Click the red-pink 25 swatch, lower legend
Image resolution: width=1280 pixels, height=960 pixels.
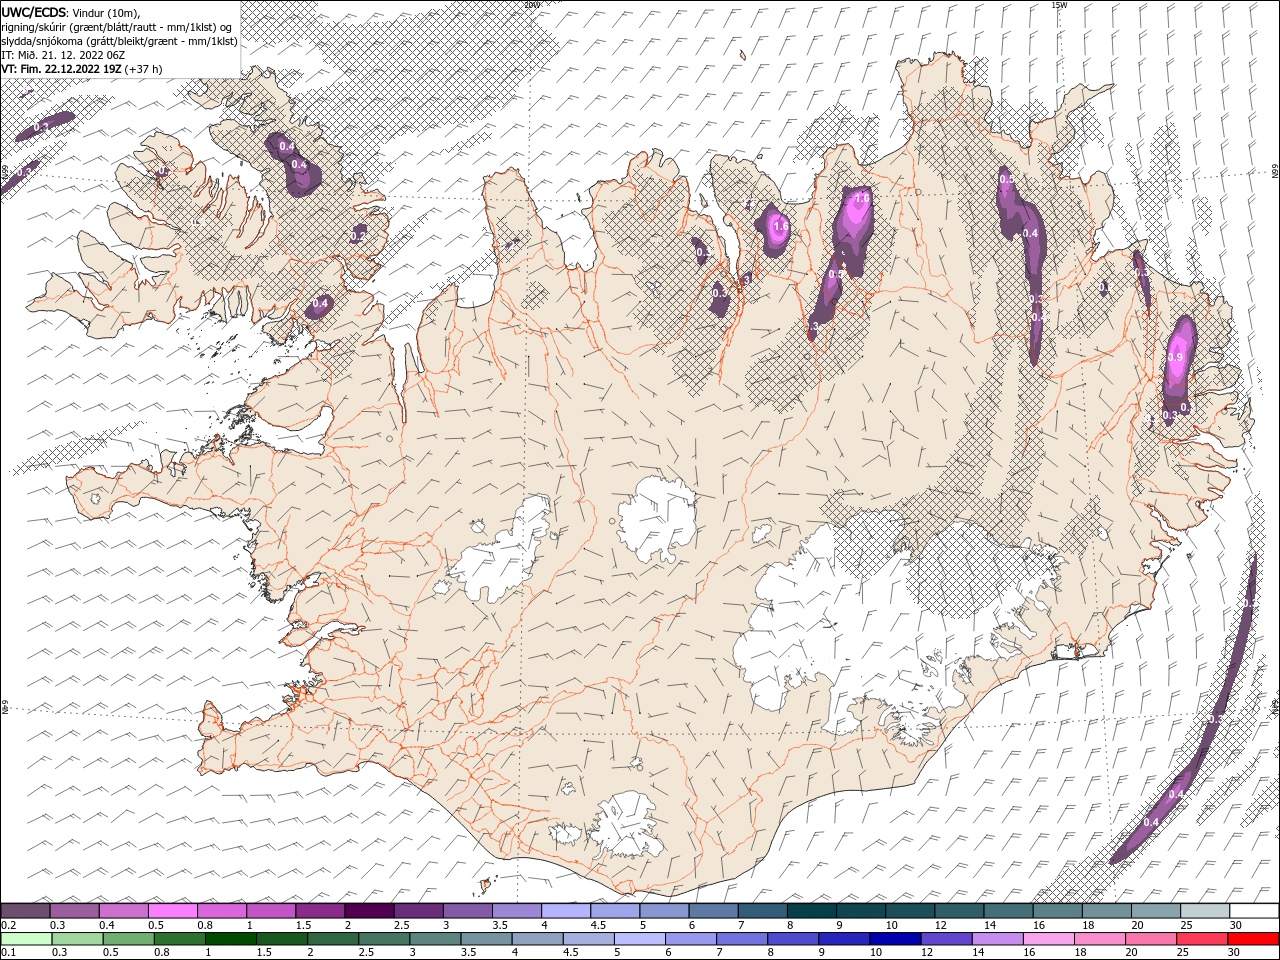(1201, 939)
